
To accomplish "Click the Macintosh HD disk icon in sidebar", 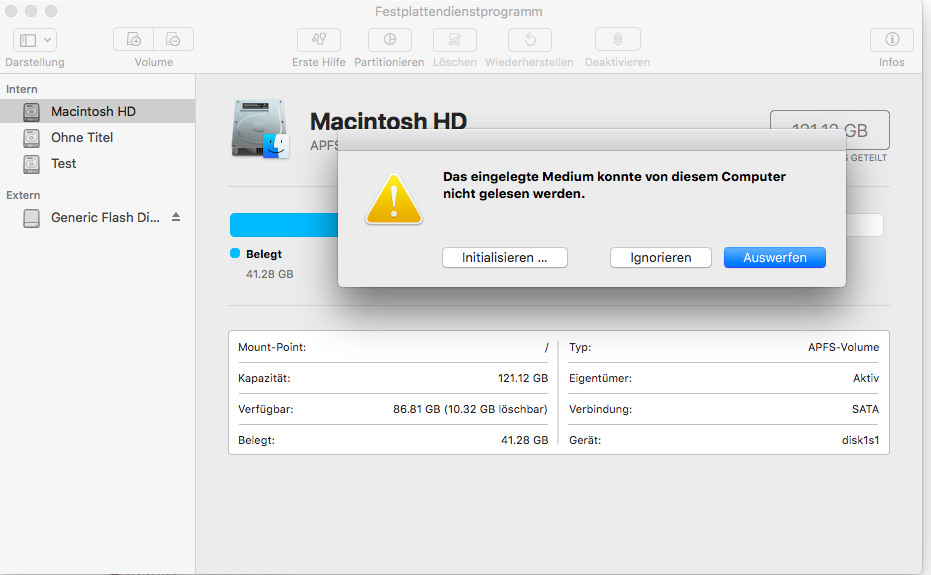I will click(x=31, y=112).
